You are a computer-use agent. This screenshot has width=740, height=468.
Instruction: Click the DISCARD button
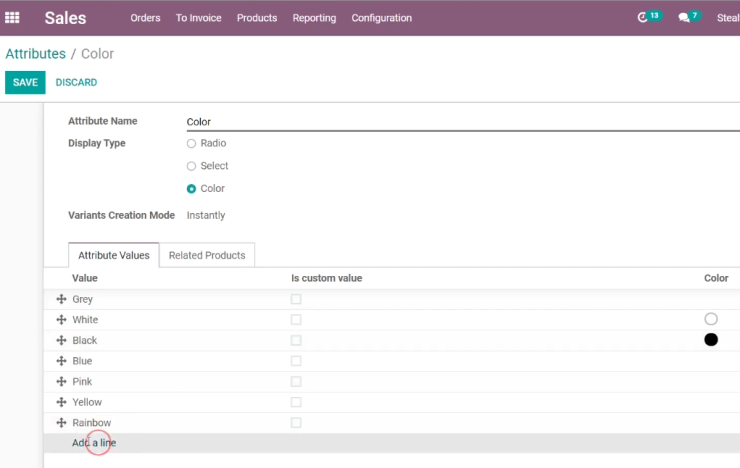pyautogui.click(x=76, y=83)
